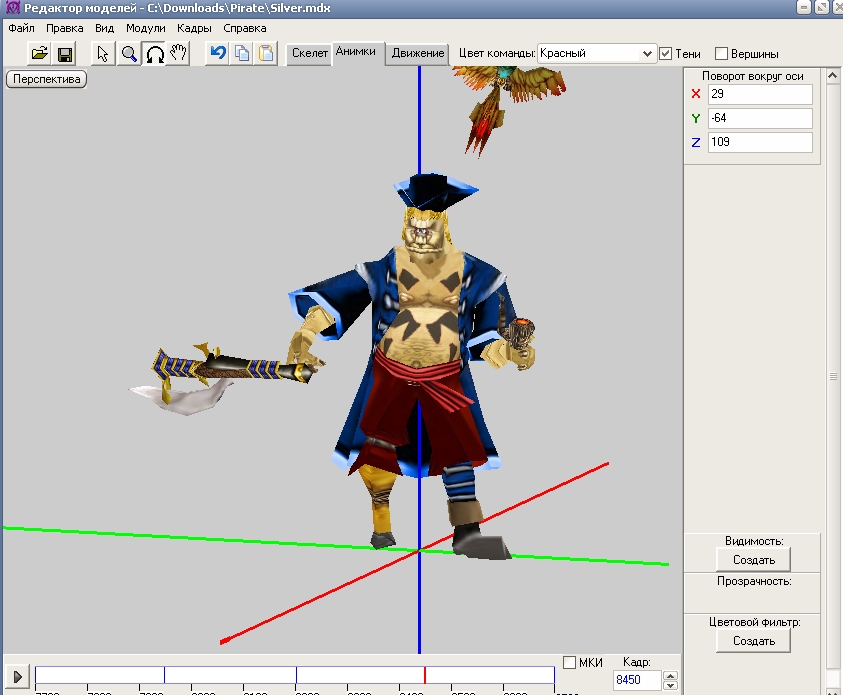Select the hand pan tool
Image resolution: width=843 pixels, height=695 pixels.
coord(178,53)
